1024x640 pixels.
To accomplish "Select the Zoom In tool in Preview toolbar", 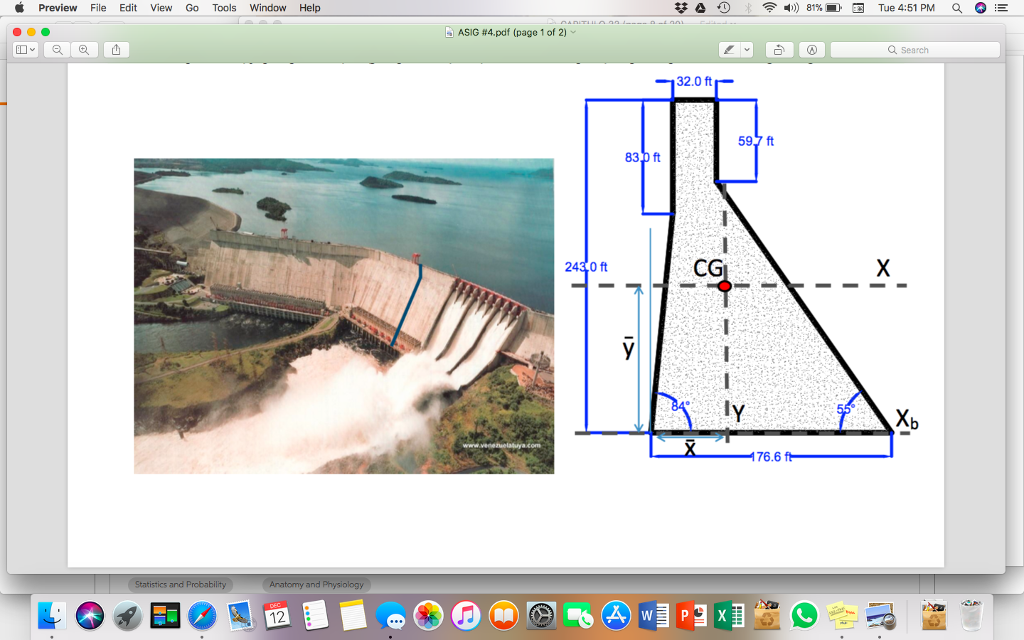I will tap(83, 49).
